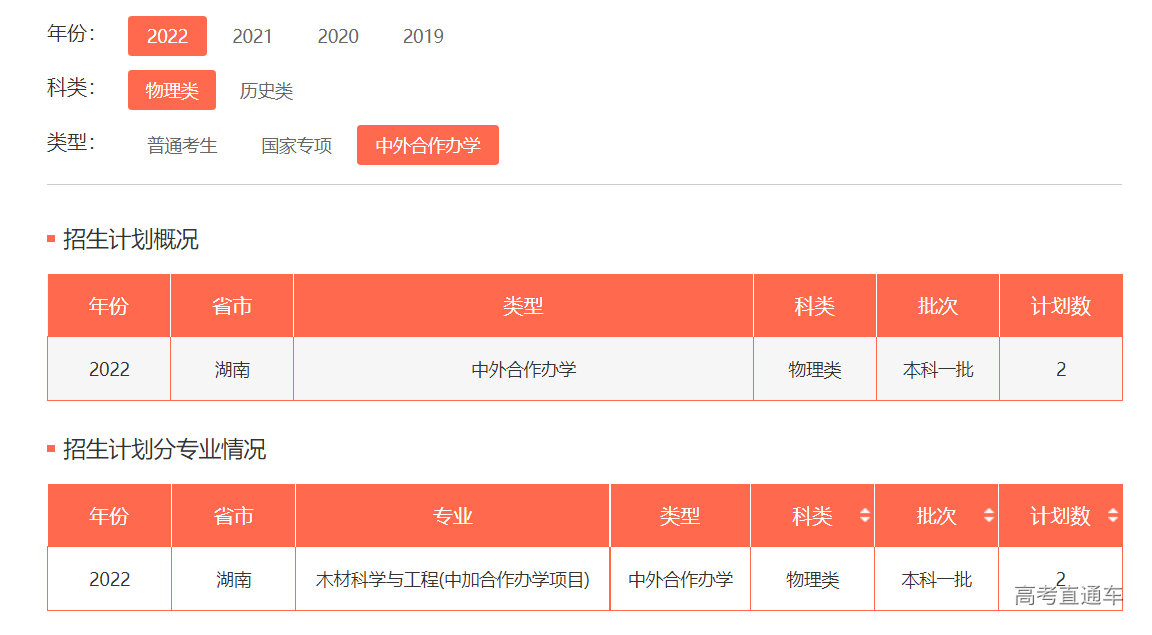This screenshot has width=1152, height=635.
Task: Click the 高考直通车 watermark logo
Action: [1068, 597]
